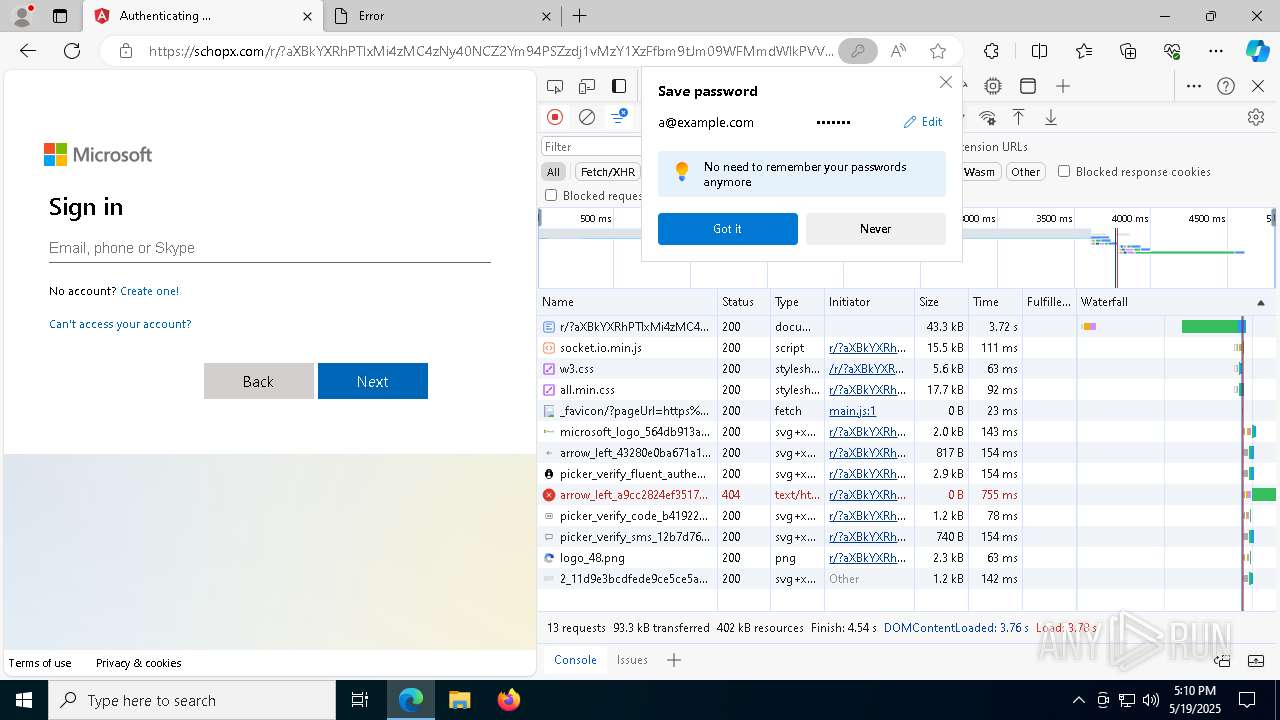Open the Favorites list icon
This screenshot has width=1280, height=720.
pos(1084,51)
